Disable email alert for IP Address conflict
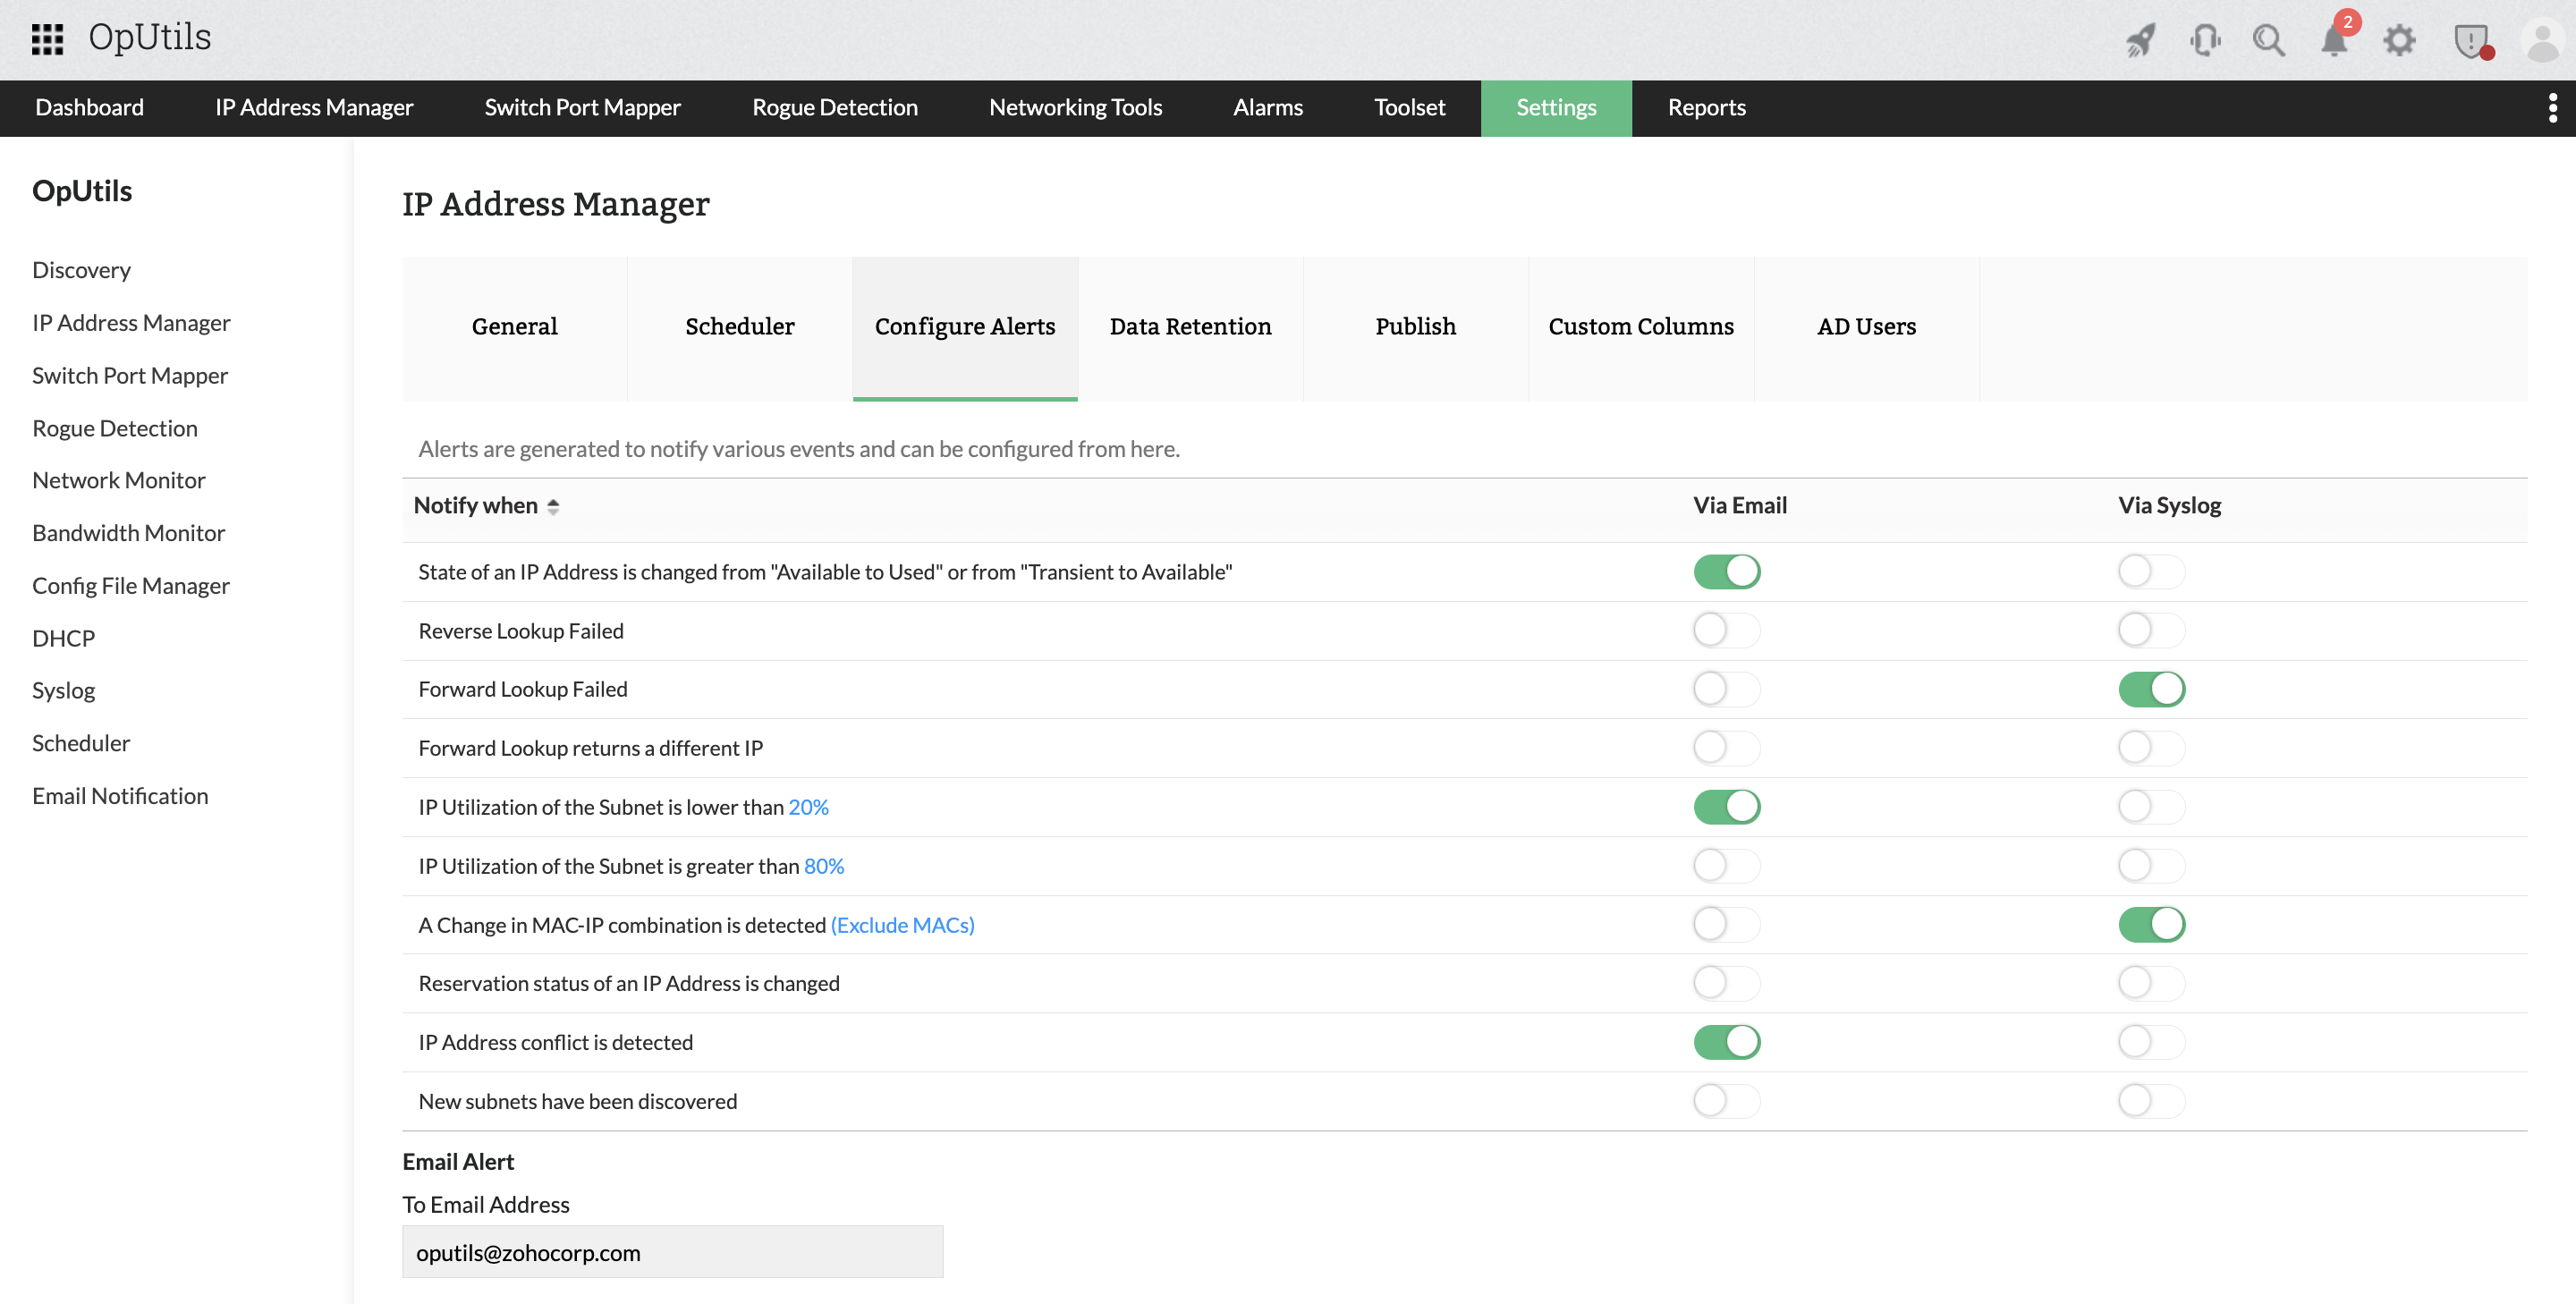 (x=1726, y=1042)
